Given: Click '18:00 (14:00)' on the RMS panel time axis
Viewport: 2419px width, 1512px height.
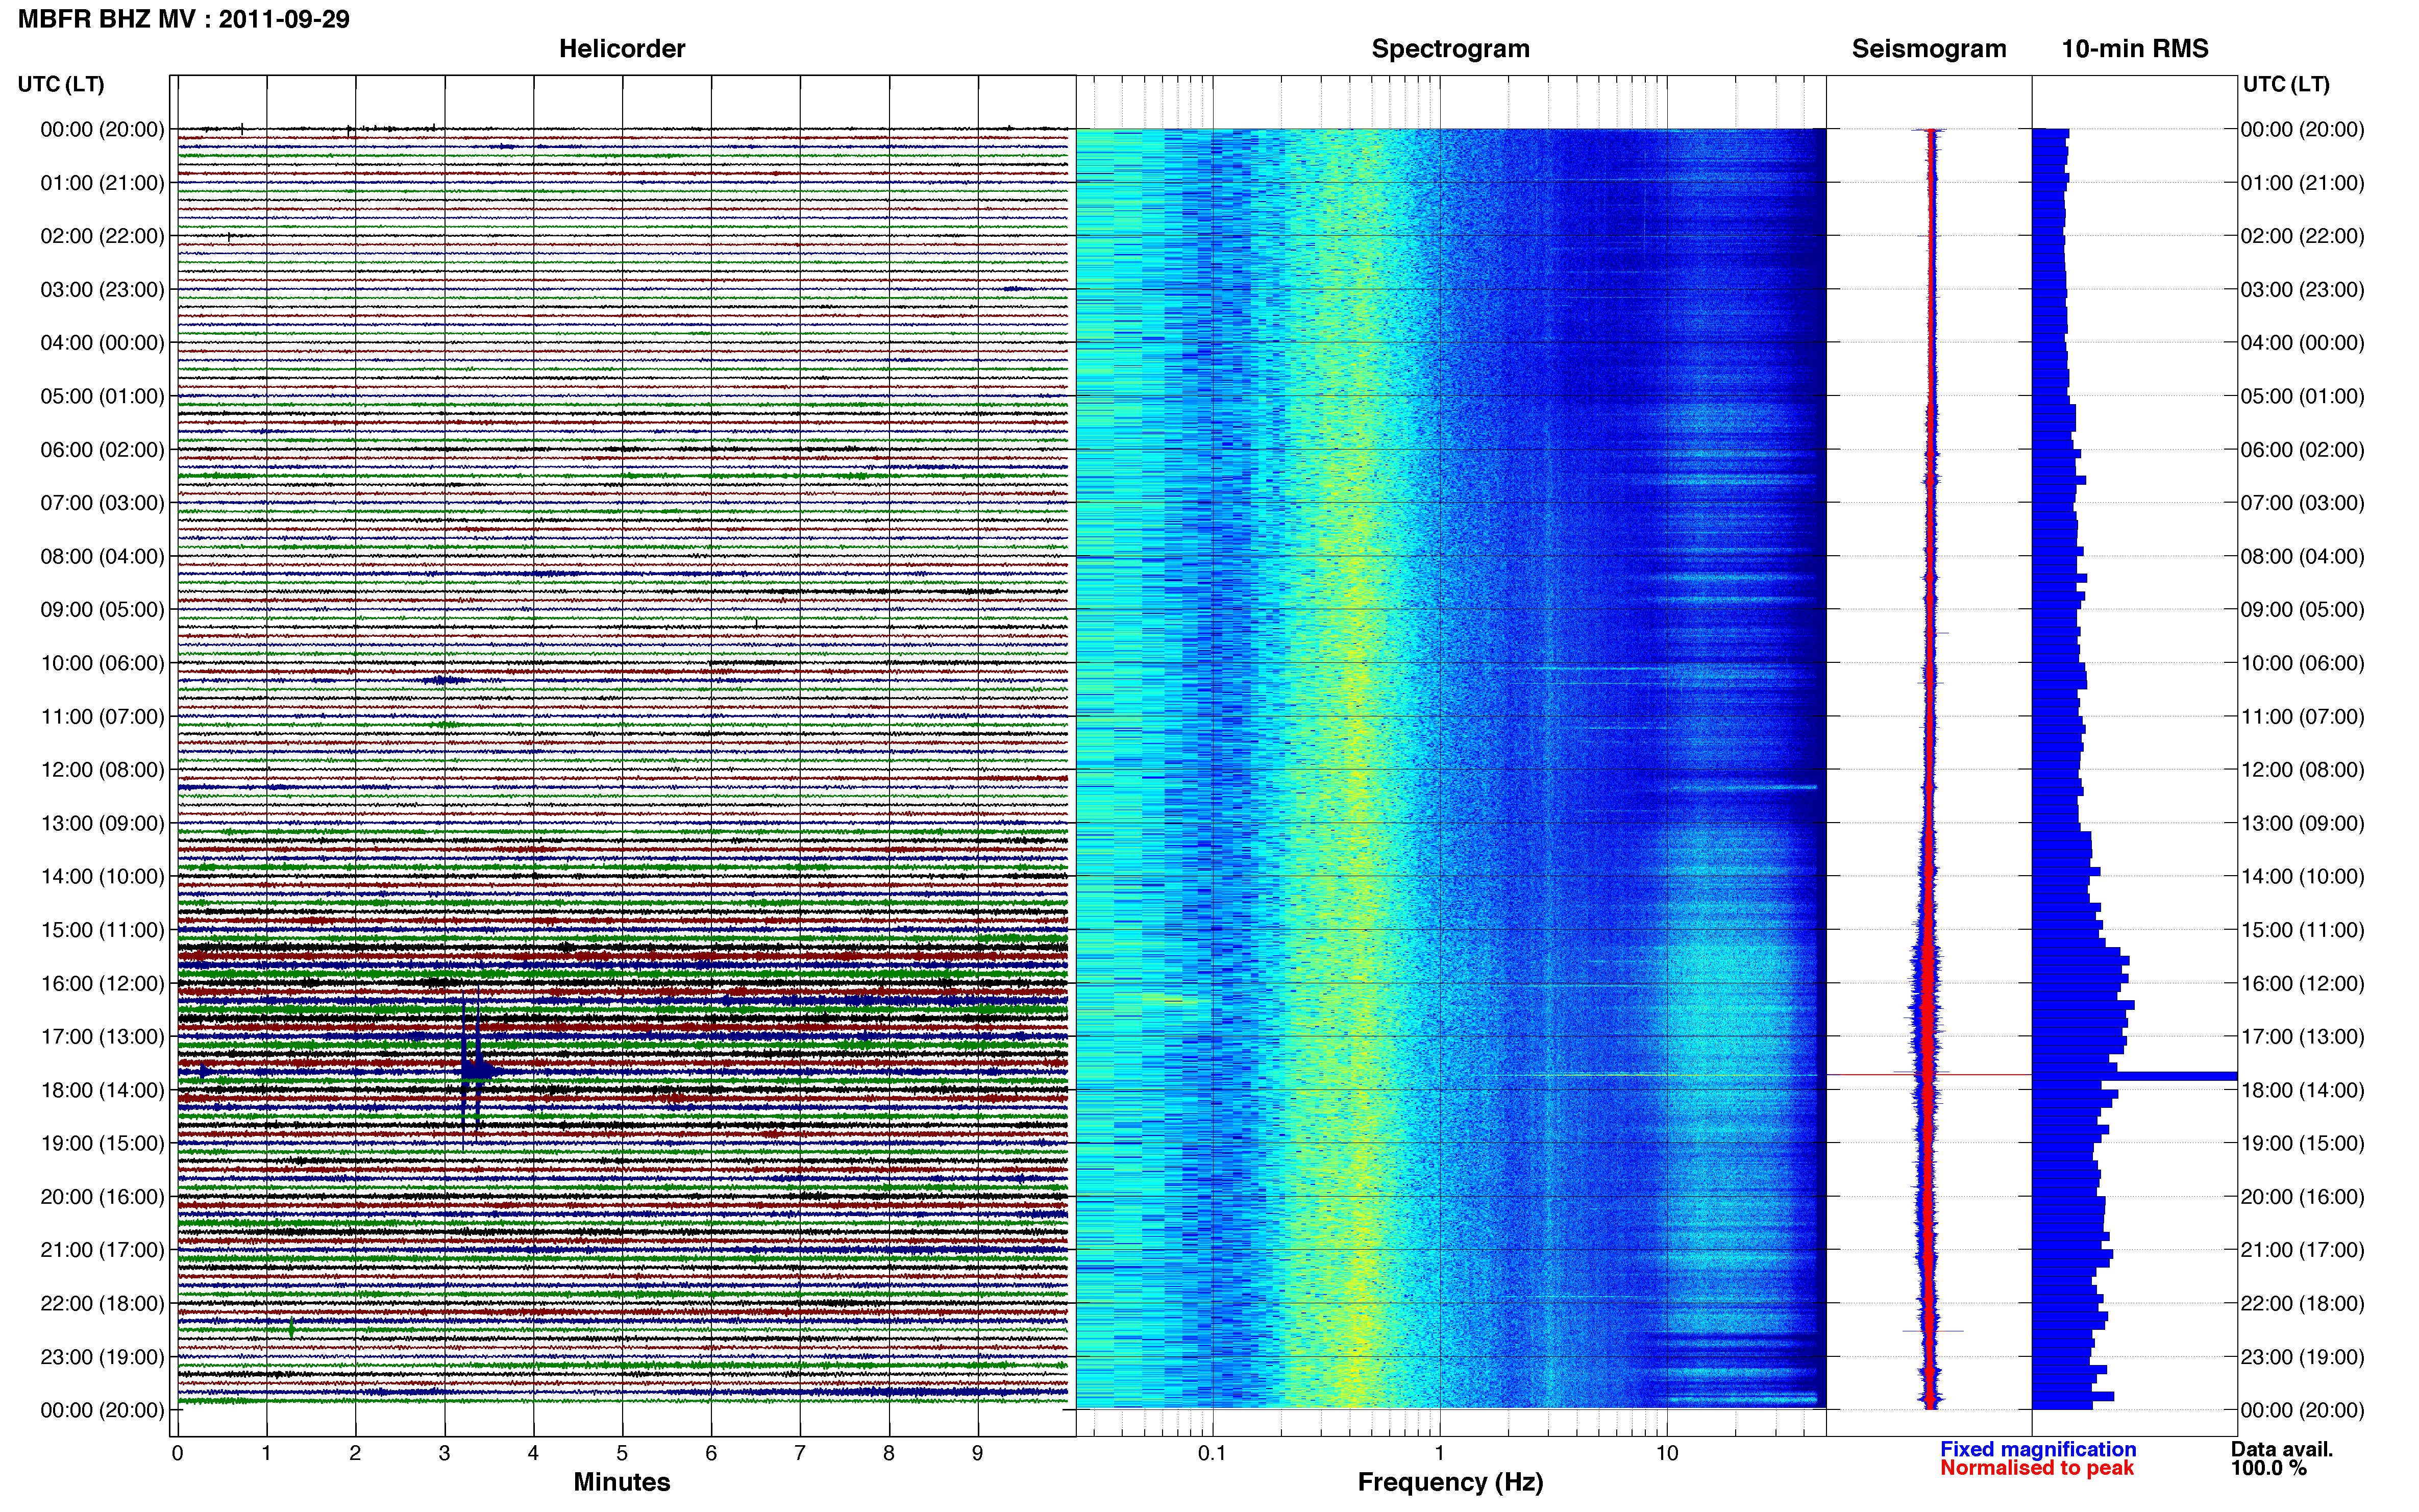Looking at the screenshot, I should pyautogui.click(x=2302, y=1090).
